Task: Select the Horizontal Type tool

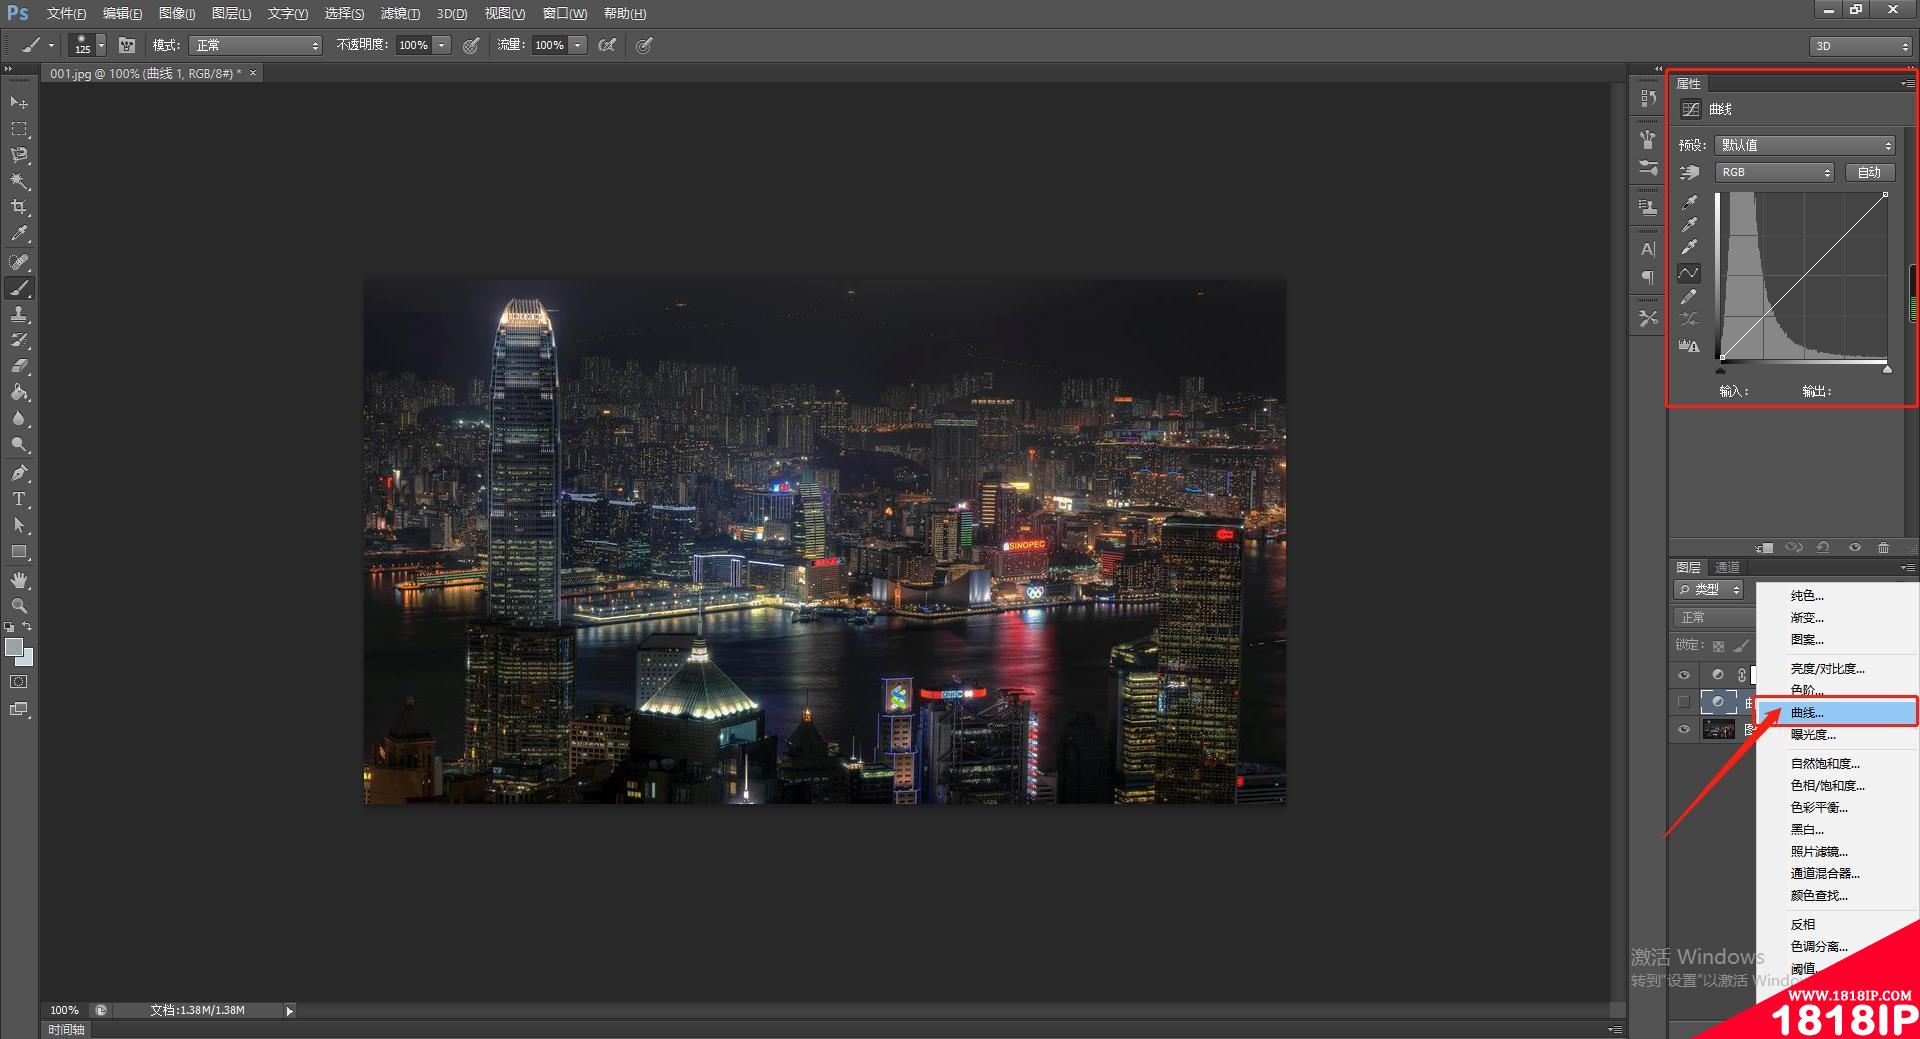Action: click(x=19, y=499)
